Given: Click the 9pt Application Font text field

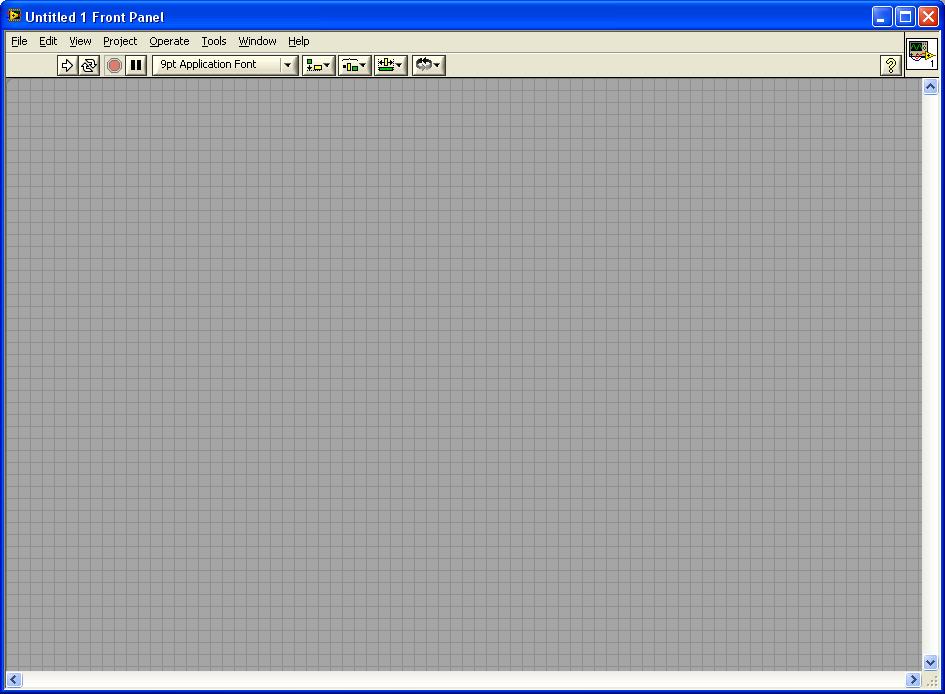Looking at the screenshot, I should (217, 65).
